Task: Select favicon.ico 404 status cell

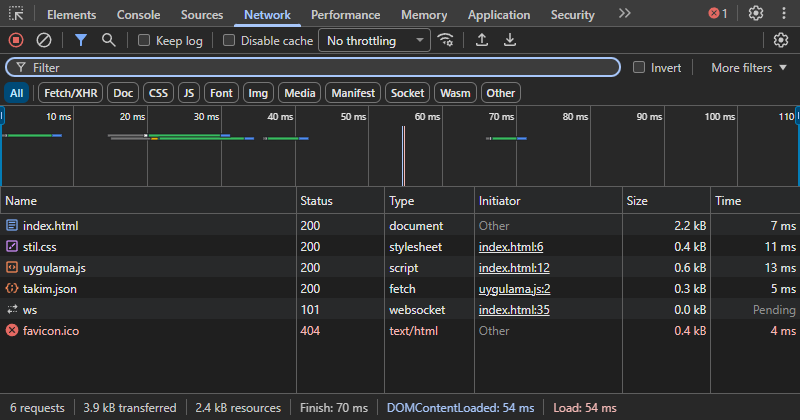Action: (340, 330)
